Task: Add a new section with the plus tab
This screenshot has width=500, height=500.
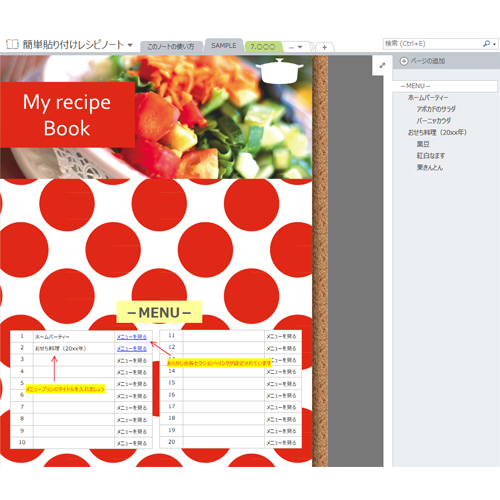Action: [324, 47]
